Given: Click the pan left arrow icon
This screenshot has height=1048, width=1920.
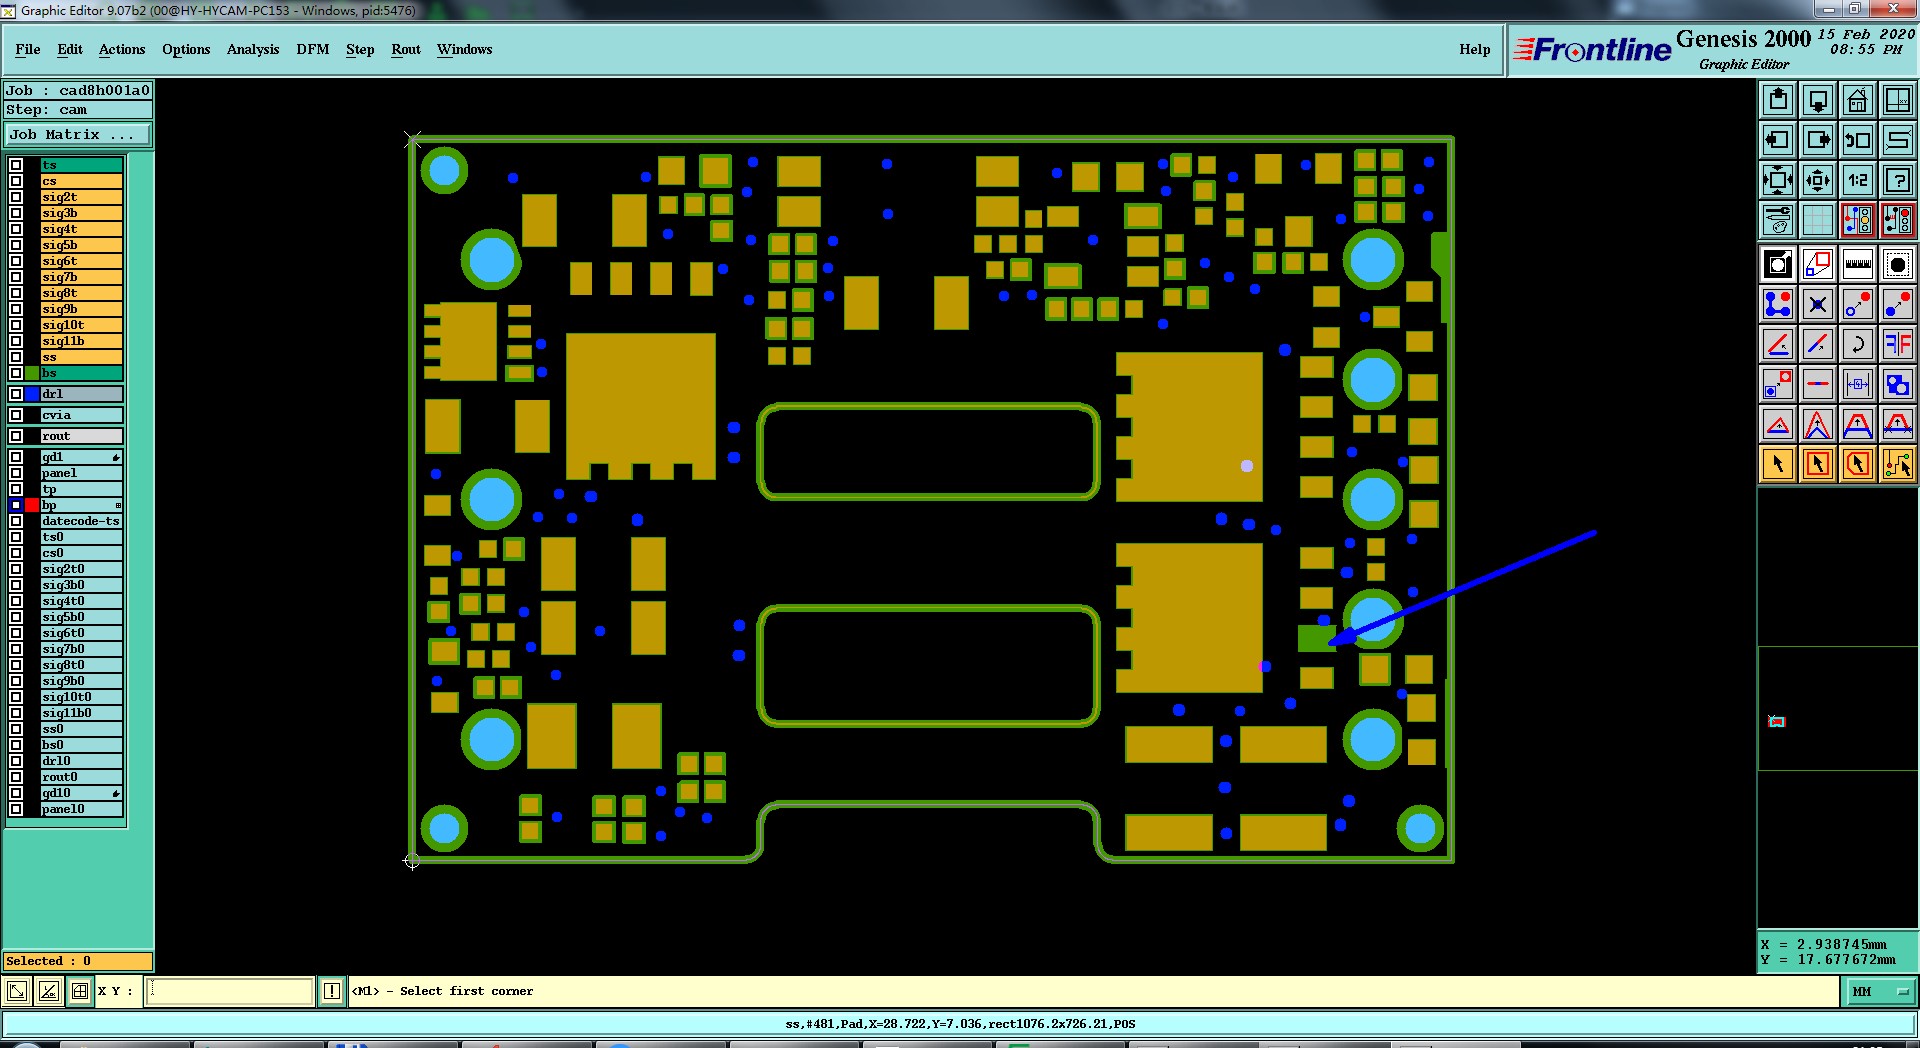Looking at the screenshot, I should click(1778, 140).
